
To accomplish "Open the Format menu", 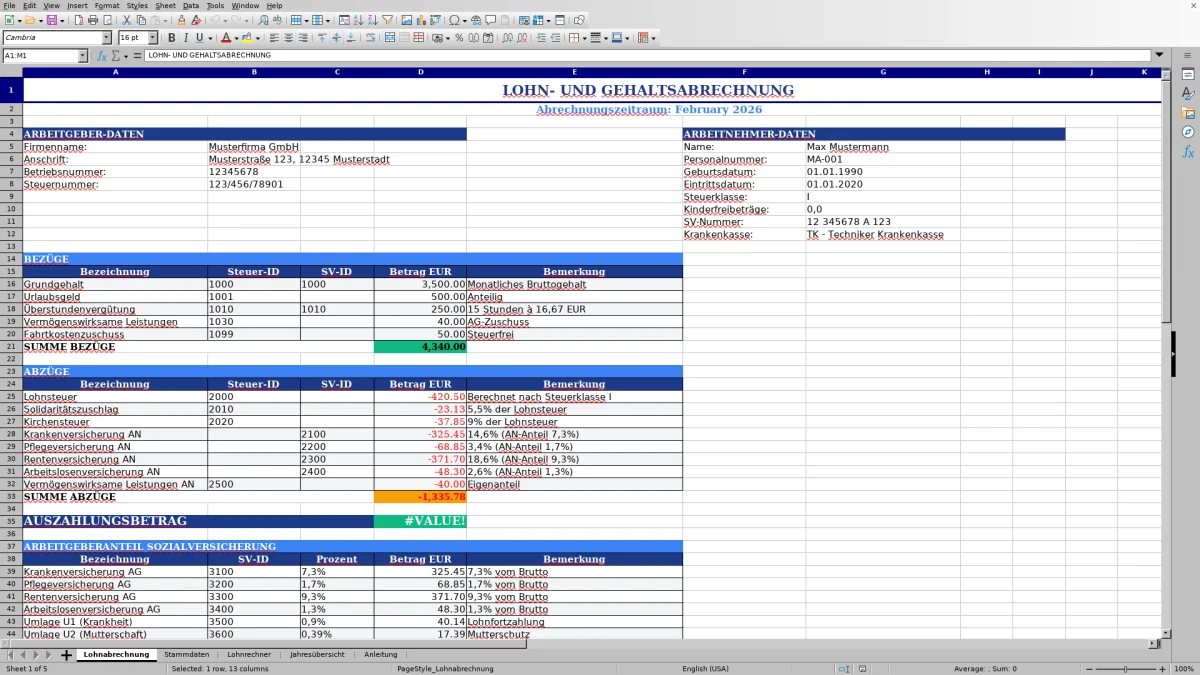I will tap(105, 5).
